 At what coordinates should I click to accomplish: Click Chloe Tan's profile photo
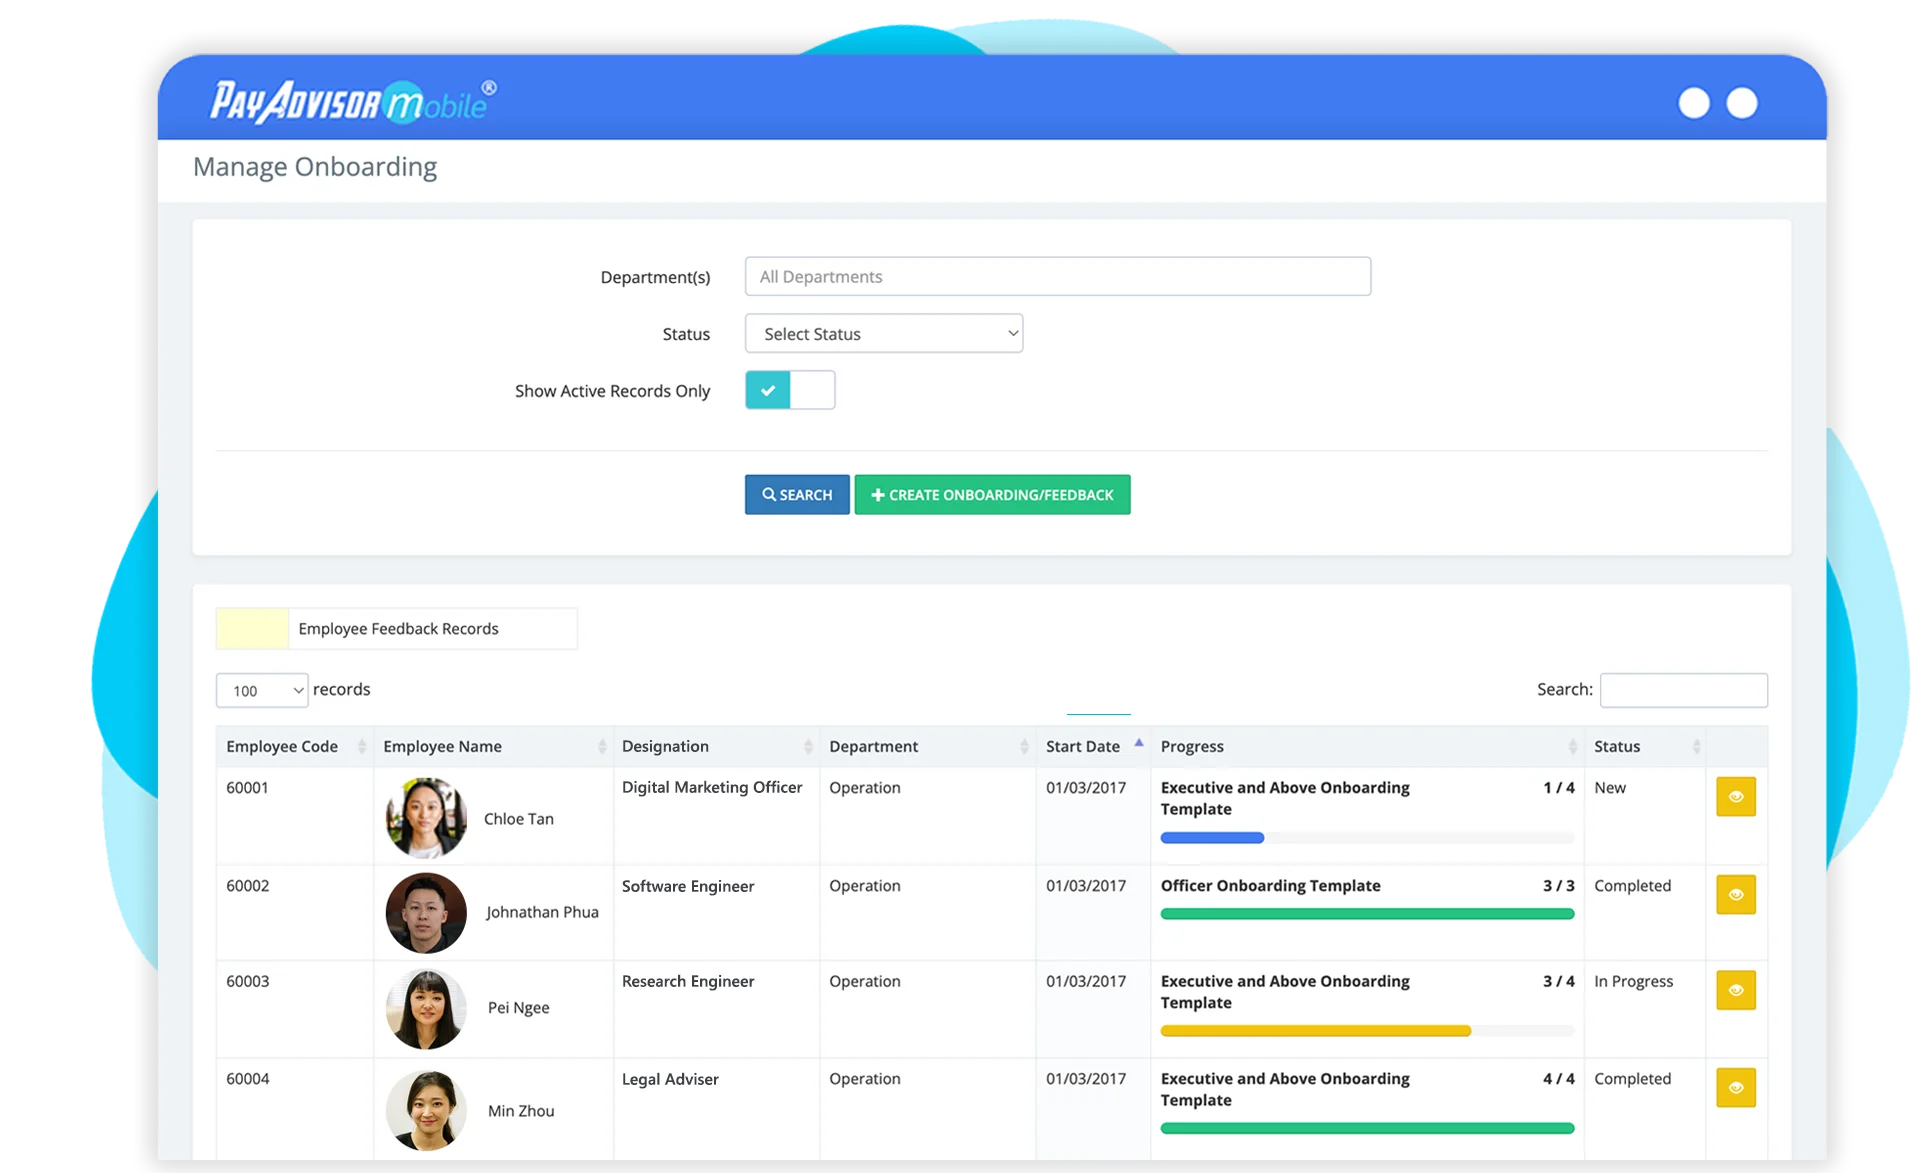pos(425,817)
